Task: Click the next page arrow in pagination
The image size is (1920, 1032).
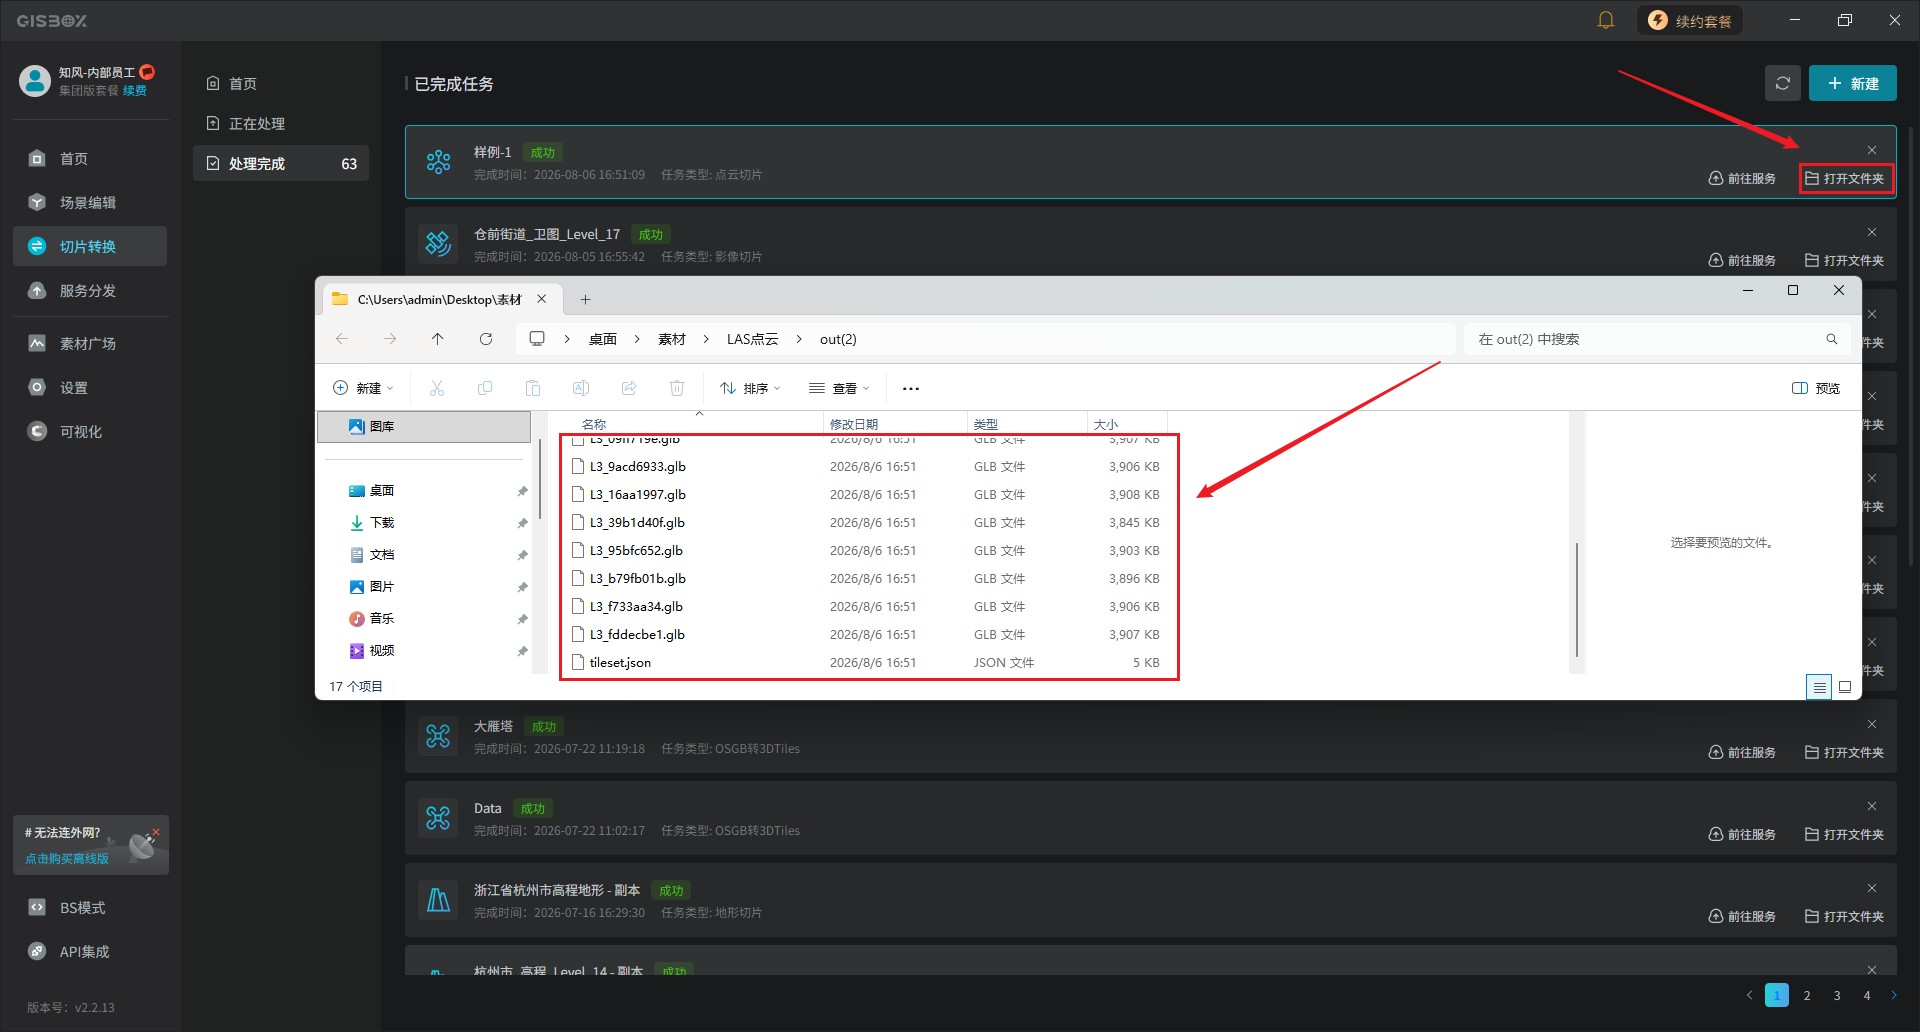Action: pyautogui.click(x=1893, y=995)
